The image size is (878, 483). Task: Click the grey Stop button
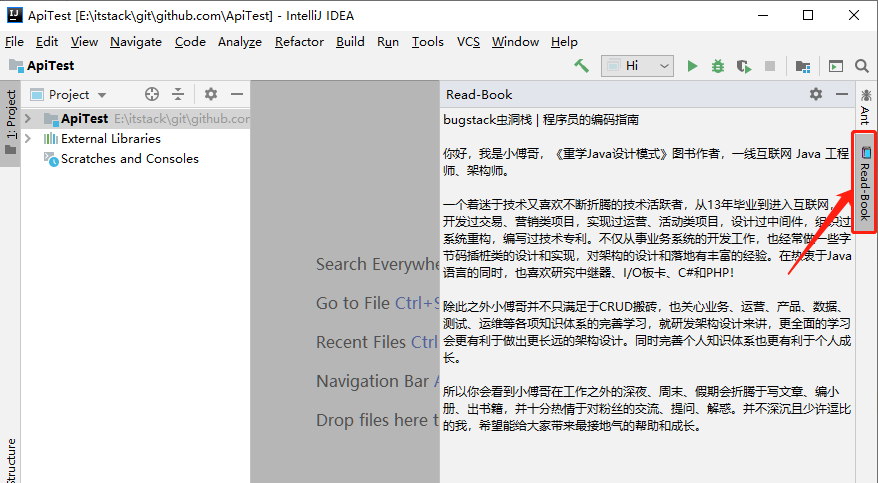[x=770, y=66]
